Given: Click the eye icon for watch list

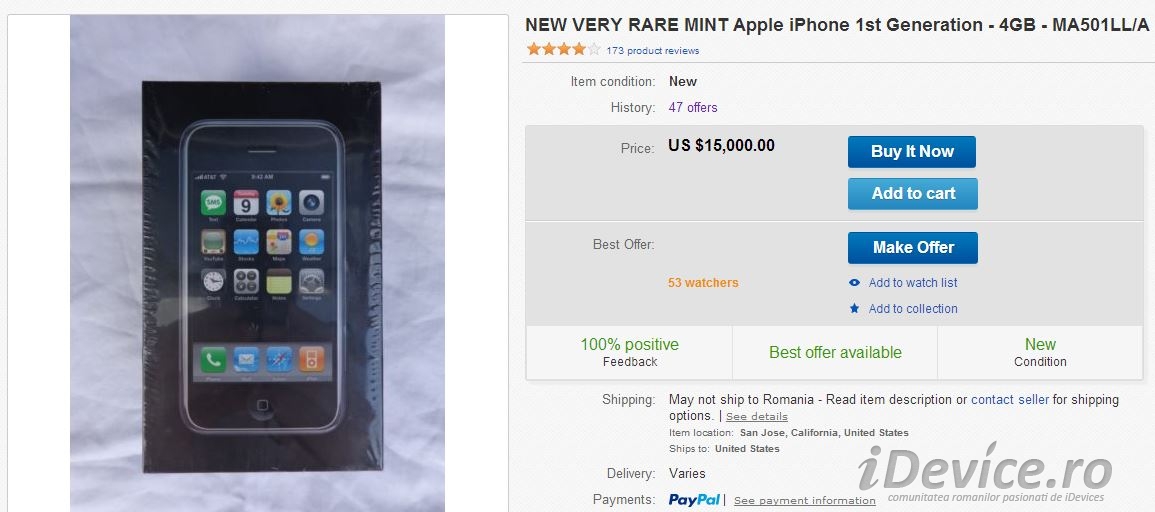Looking at the screenshot, I should pos(854,283).
